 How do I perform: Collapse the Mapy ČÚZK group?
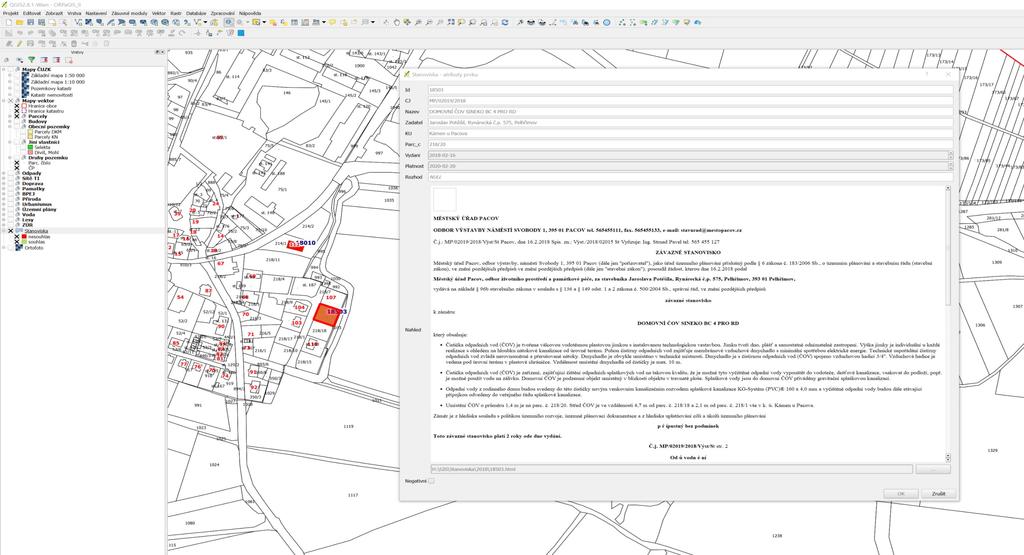click(x=3, y=69)
